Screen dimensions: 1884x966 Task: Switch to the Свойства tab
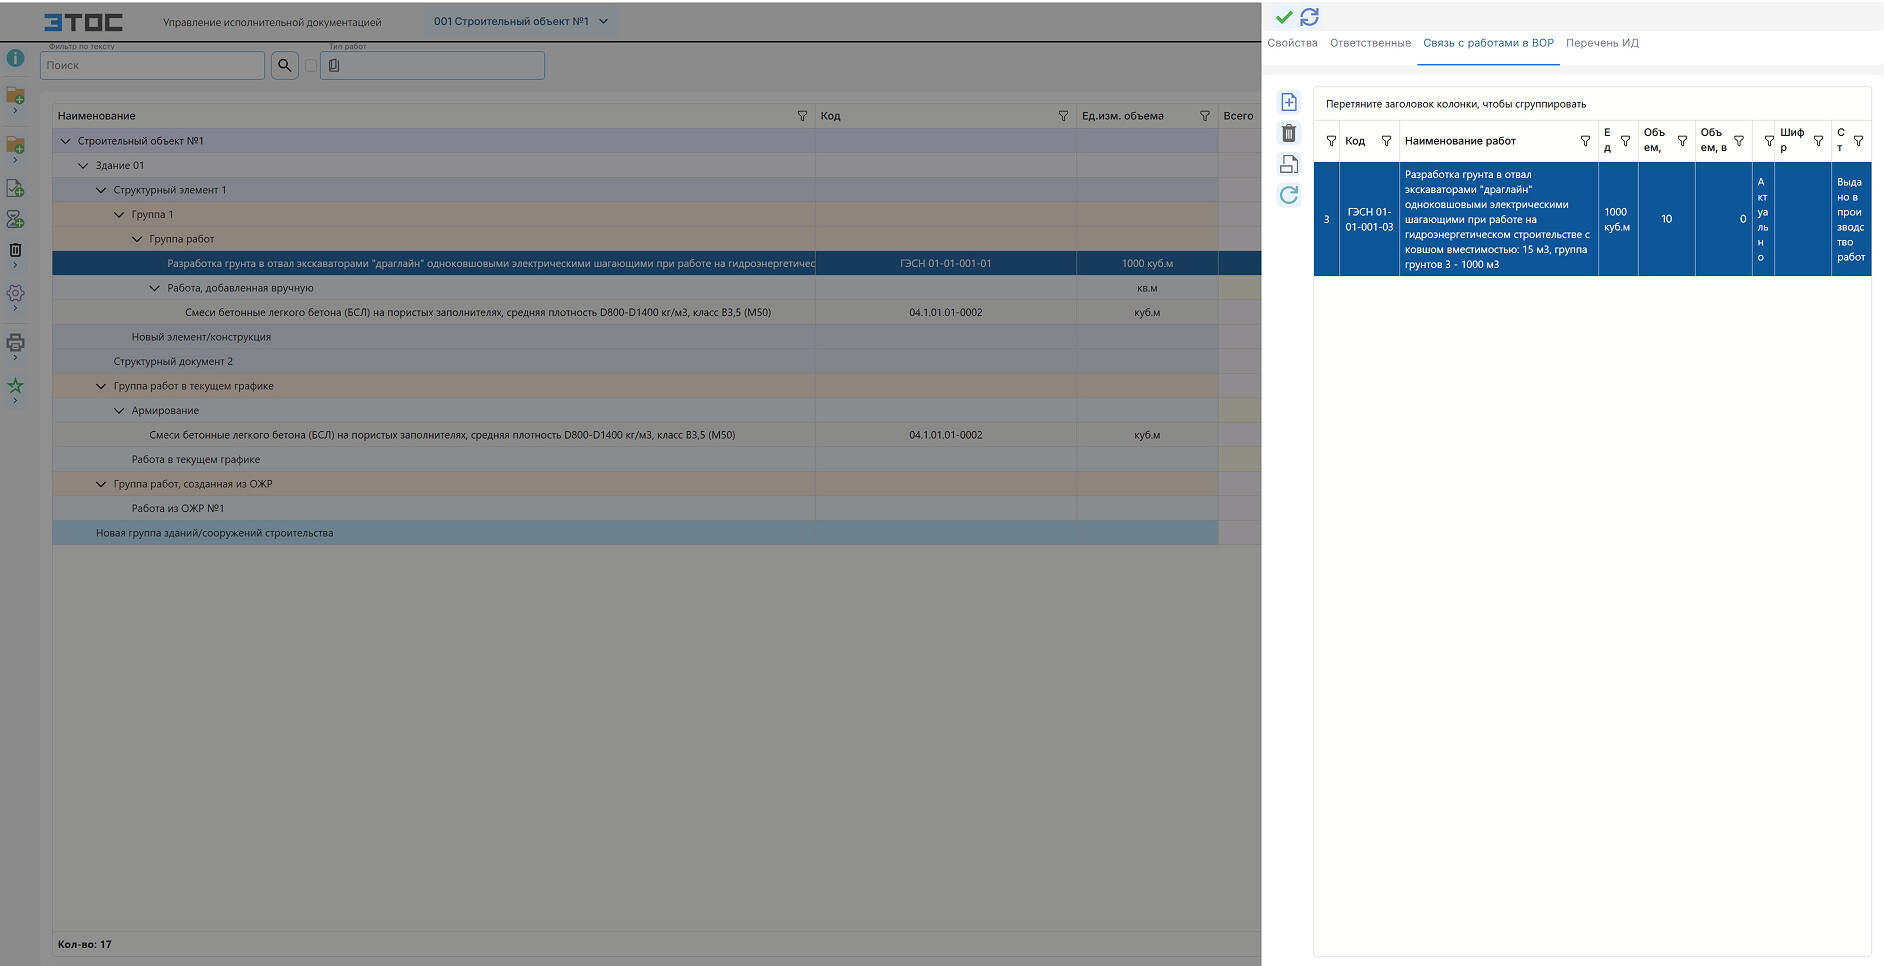(x=1292, y=43)
